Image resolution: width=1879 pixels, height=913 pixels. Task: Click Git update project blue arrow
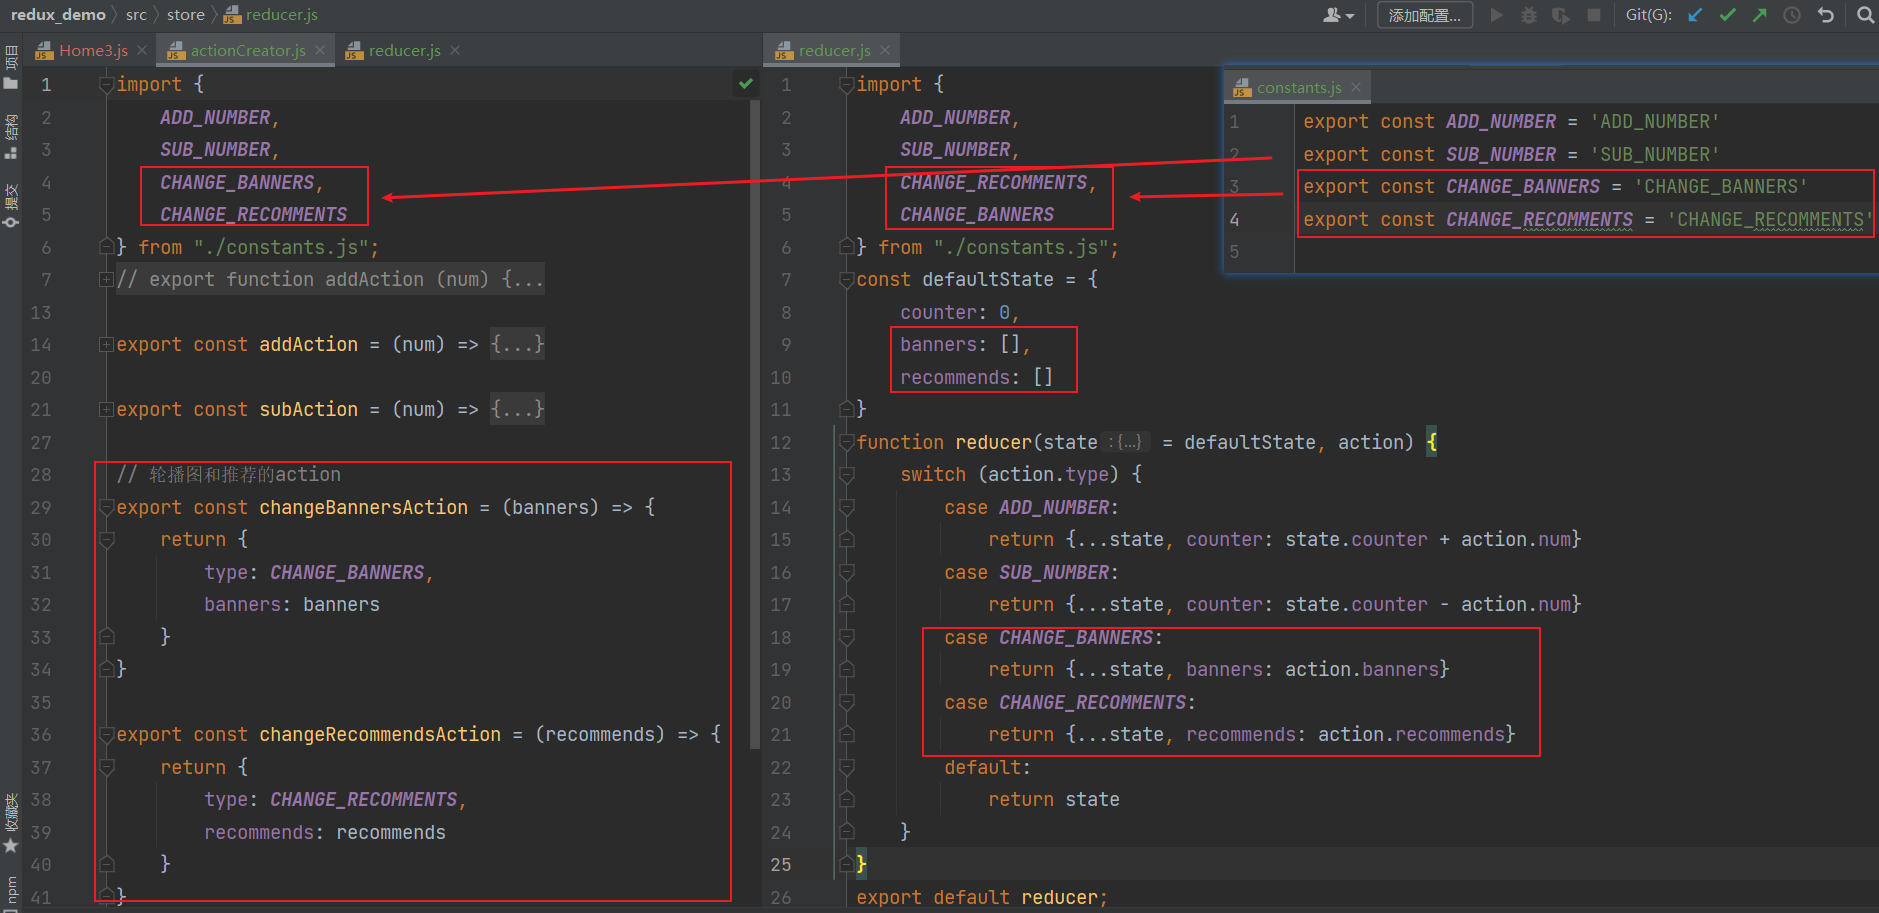pyautogui.click(x=1694, y=15)
